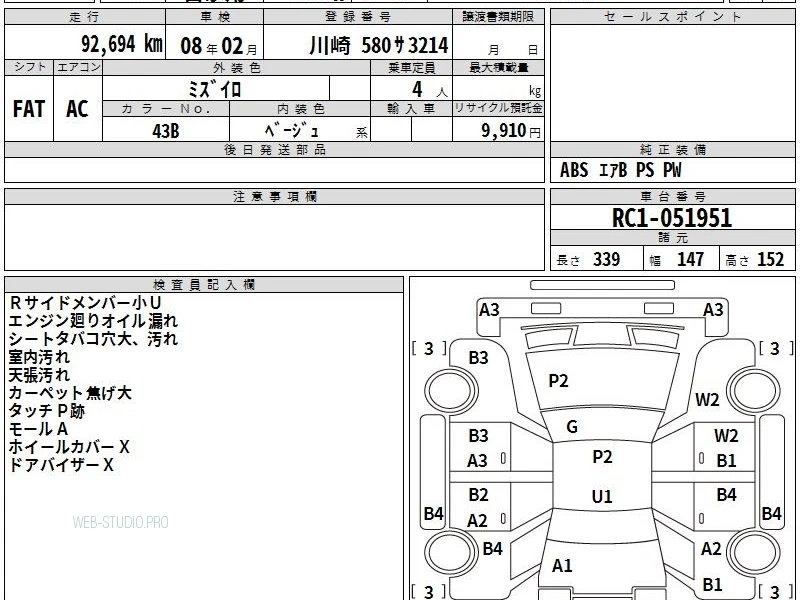Viewport: 800px width, 600px height.
Task: Select the シフト header cell
Action: point(29,67)
